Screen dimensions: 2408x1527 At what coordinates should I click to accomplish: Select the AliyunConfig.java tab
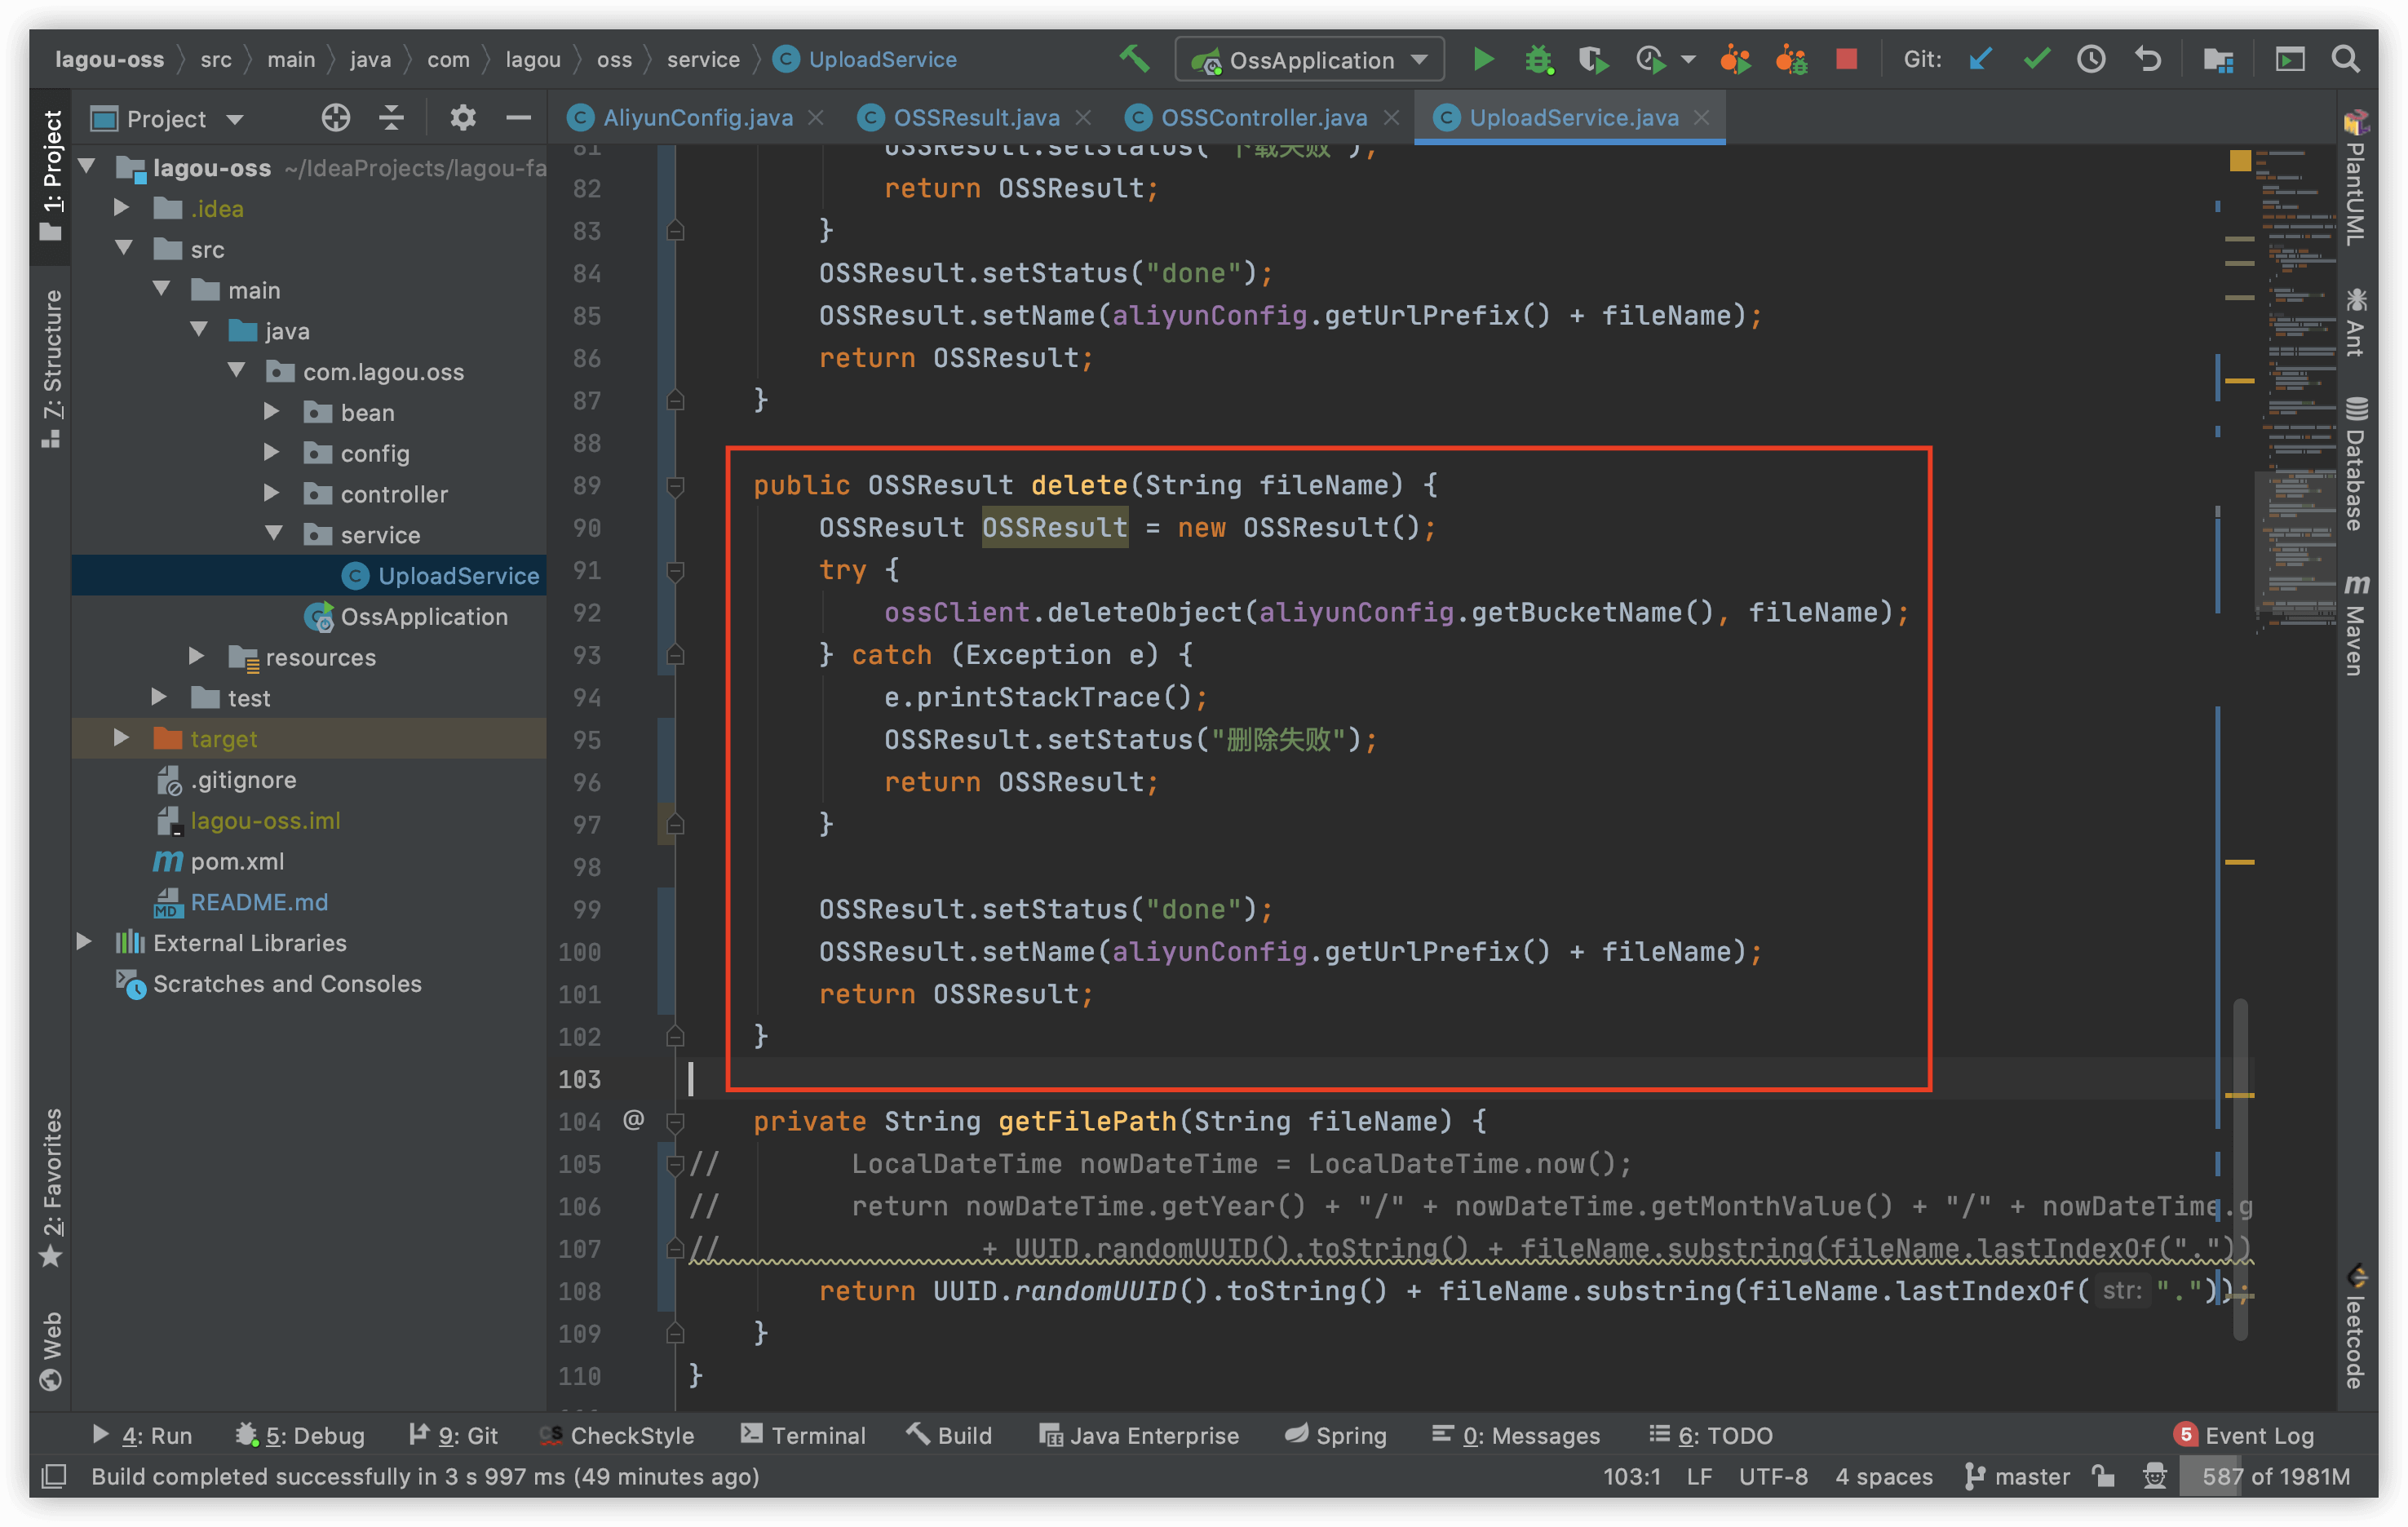[683, 117]
